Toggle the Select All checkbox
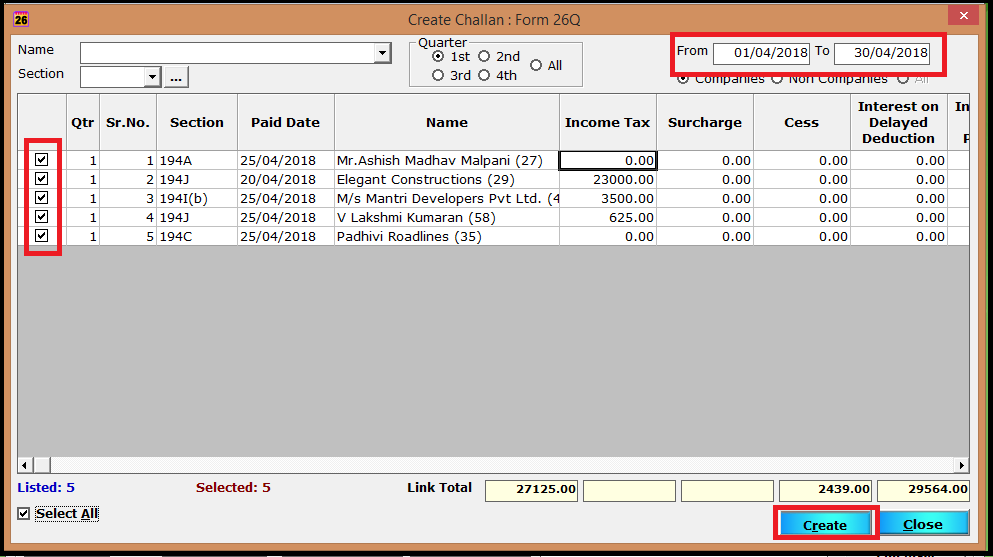The image size is (993, 557). [x=23, y=513]
